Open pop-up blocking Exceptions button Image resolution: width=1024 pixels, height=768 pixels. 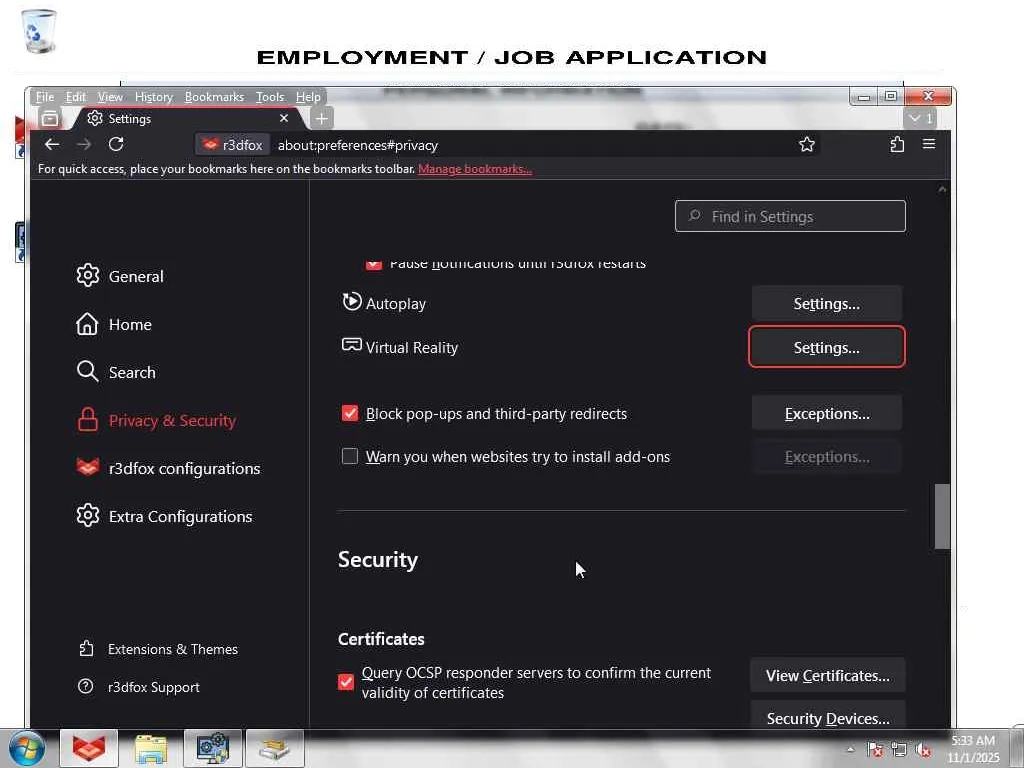[x=827, y=413]
